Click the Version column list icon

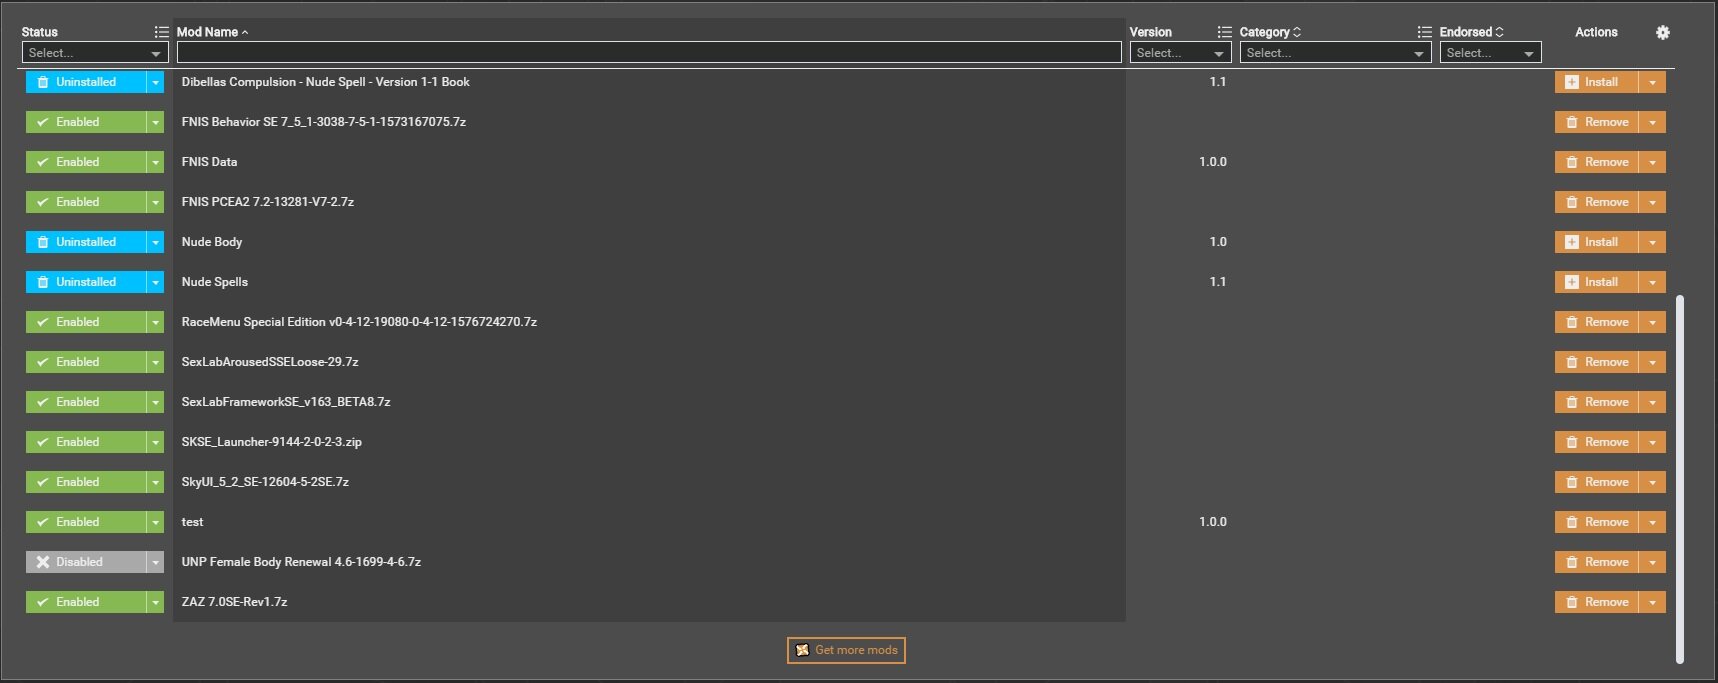(x=1224, y=32)
